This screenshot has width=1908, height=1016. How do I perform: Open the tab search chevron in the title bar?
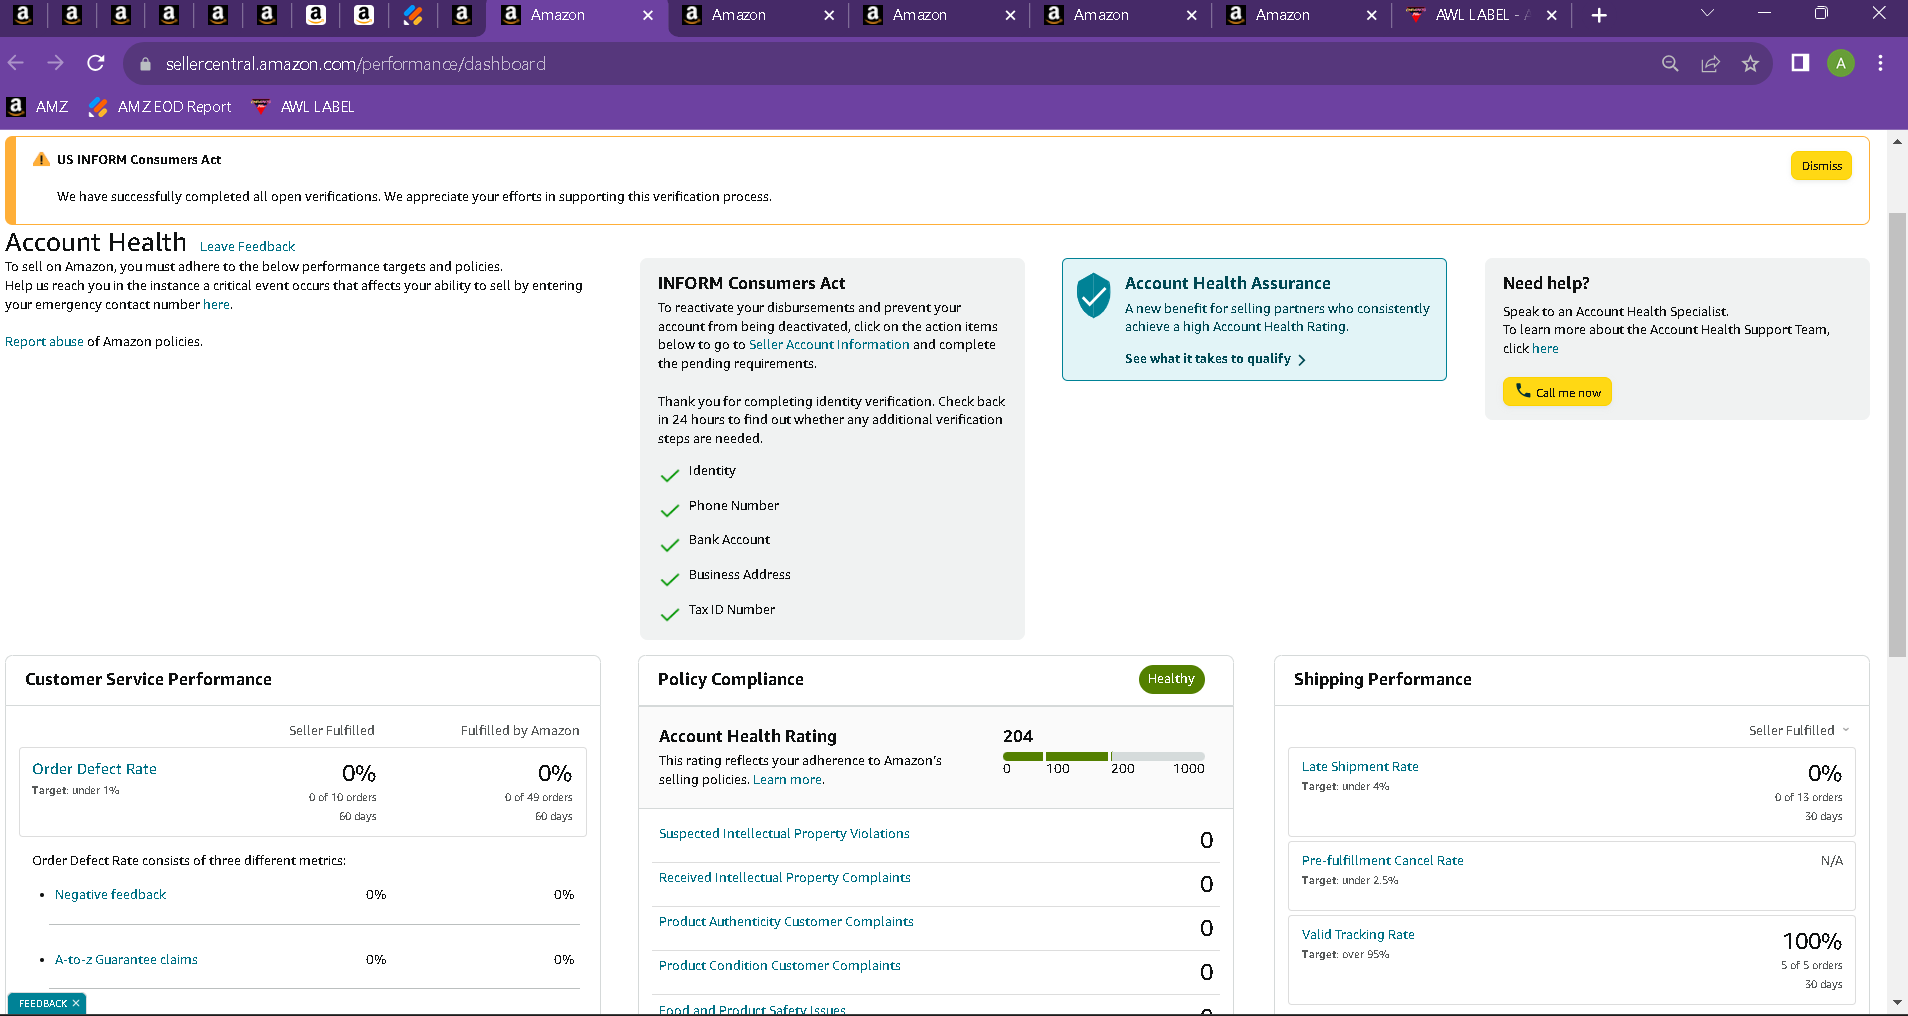[1707, 14]
